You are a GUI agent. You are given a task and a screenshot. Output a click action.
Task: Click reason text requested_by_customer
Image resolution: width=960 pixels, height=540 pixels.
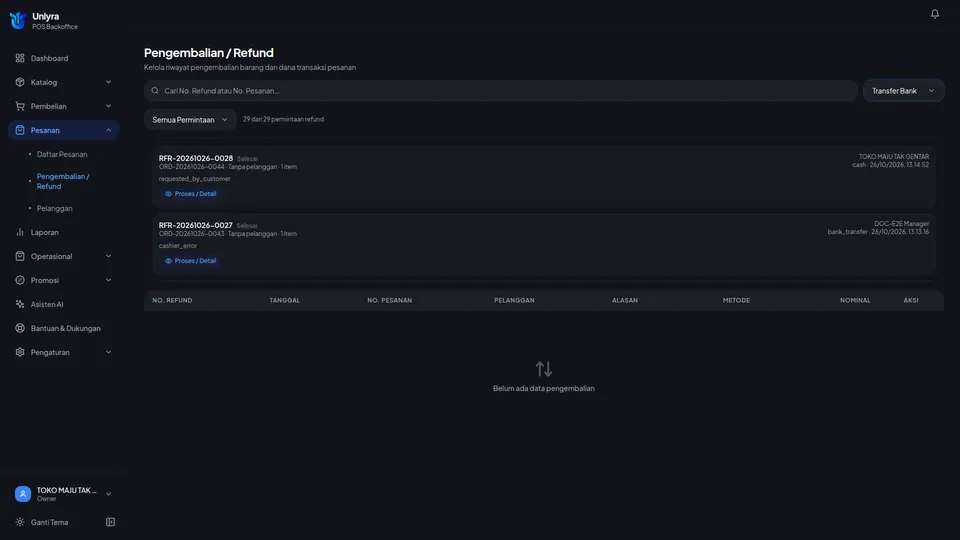[x=195, y=179]
